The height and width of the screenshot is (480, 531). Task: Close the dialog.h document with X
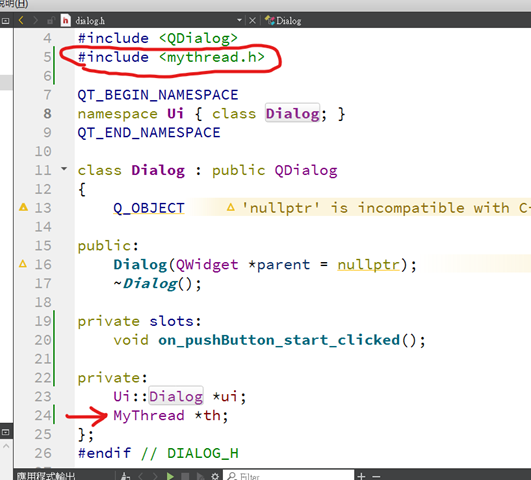[x=252, y=21]
